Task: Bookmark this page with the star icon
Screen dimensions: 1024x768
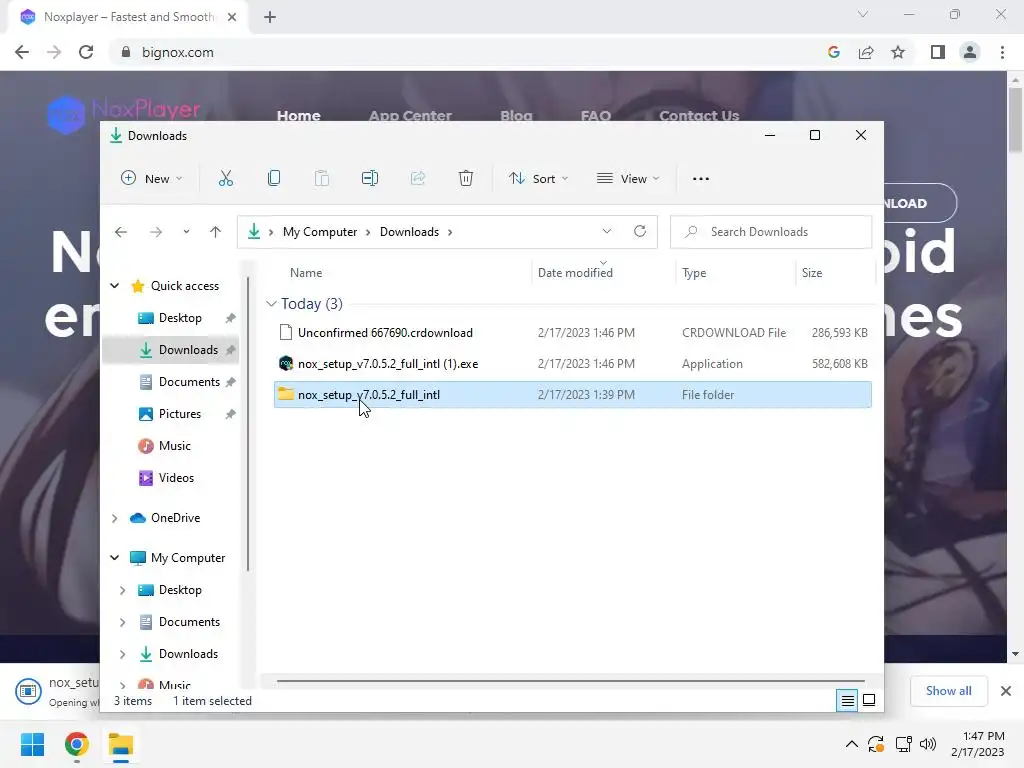Action: point(899,52)
